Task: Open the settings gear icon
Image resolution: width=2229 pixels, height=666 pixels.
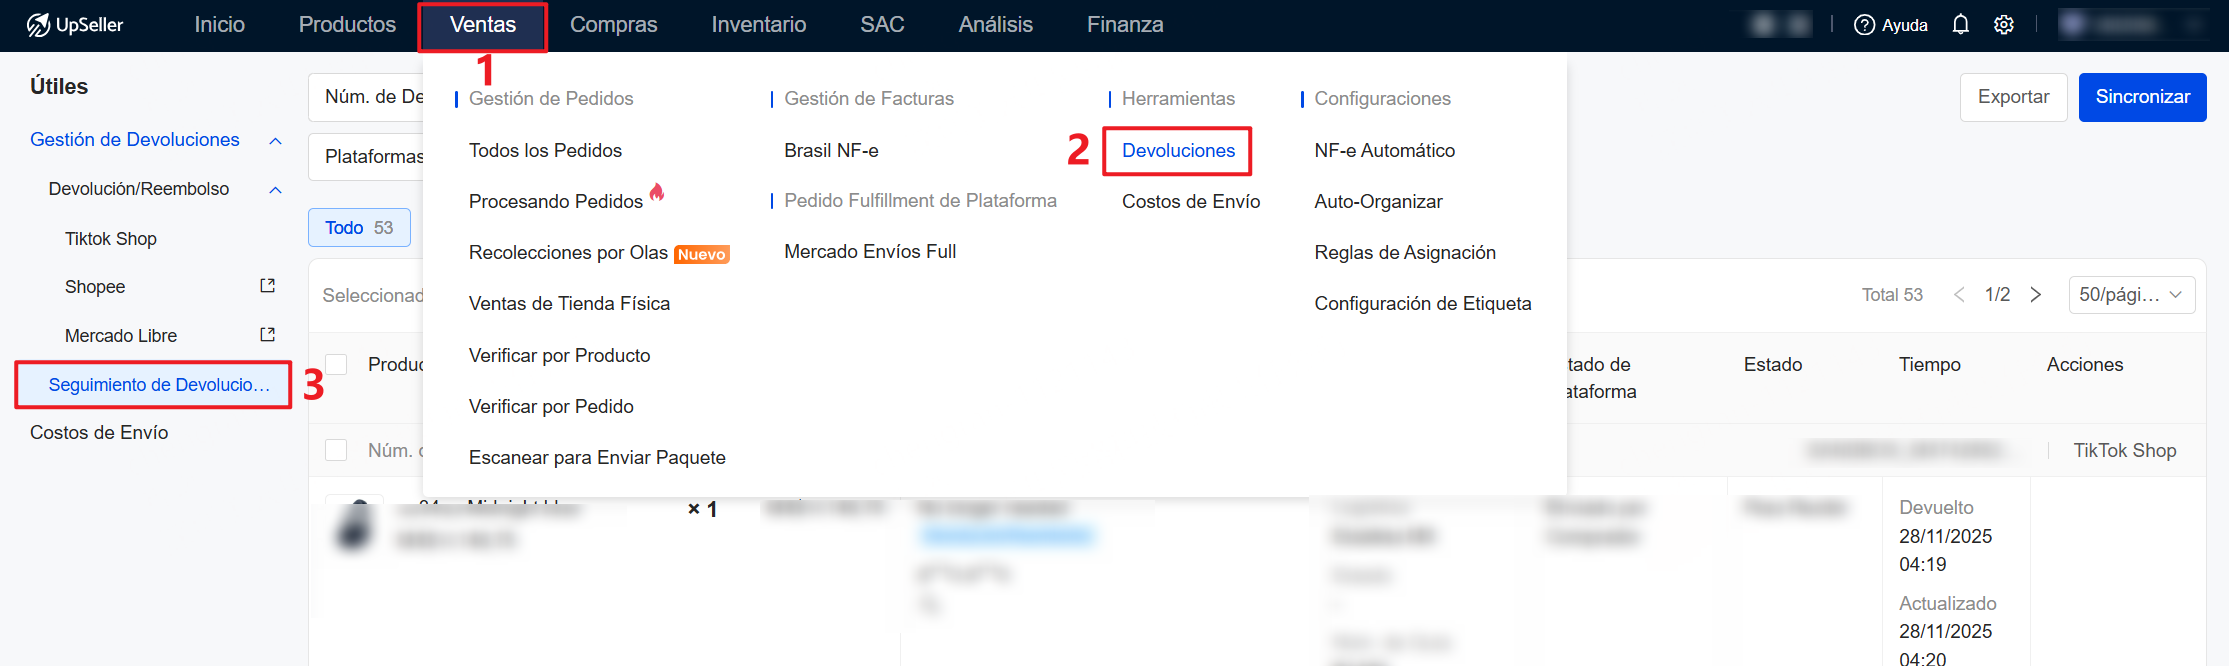Action: point(2003,25)
